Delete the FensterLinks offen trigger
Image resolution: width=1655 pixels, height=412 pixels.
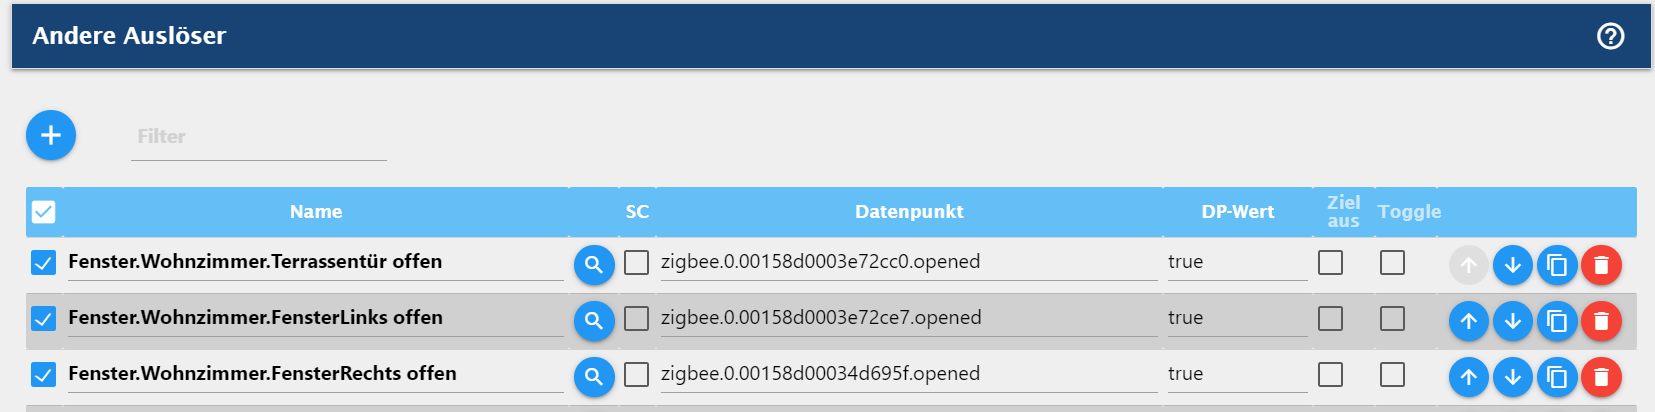tap(1601, 321)
